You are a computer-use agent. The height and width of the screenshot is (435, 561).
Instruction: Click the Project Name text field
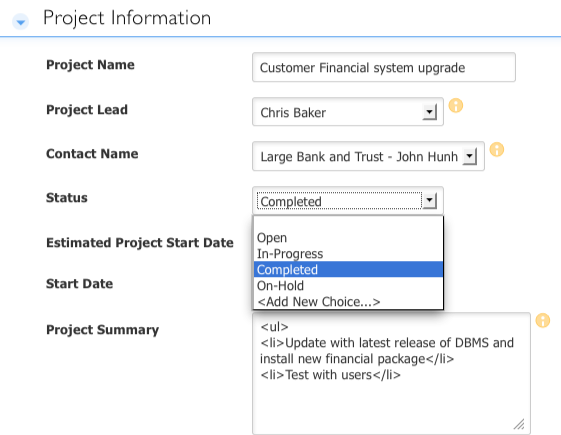384,67
